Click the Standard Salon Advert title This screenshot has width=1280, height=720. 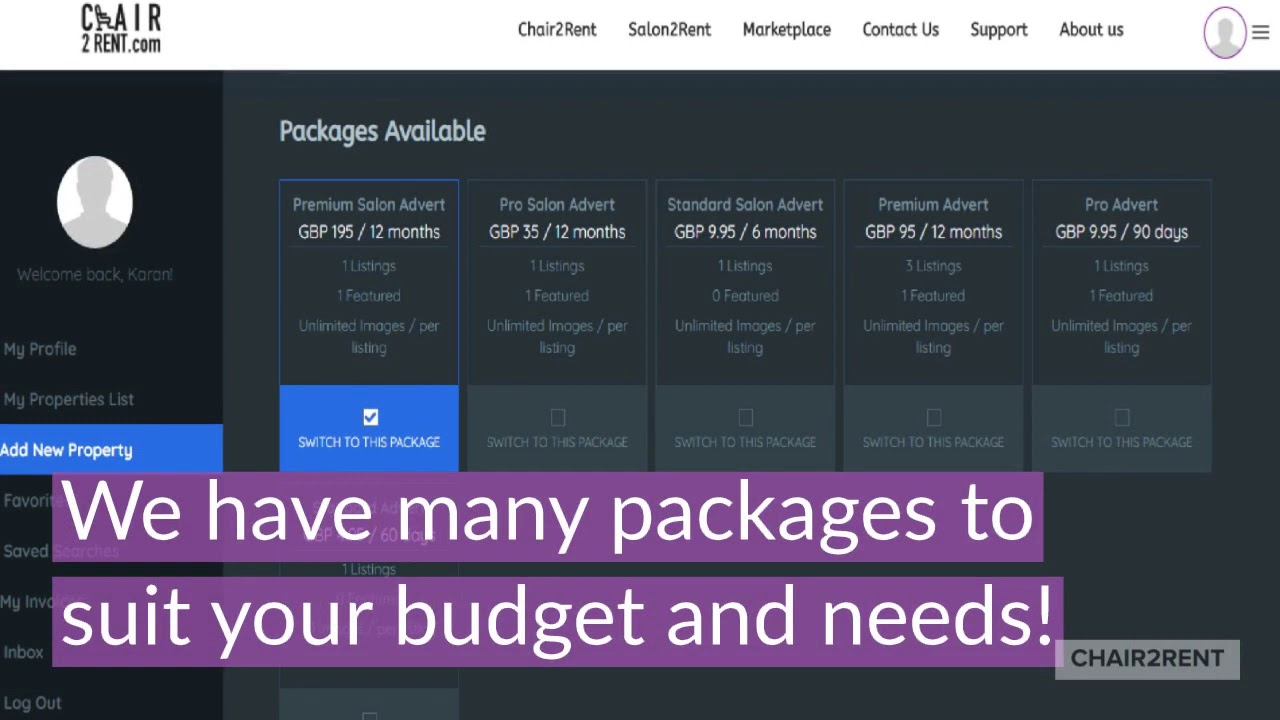tap(745, 204)
